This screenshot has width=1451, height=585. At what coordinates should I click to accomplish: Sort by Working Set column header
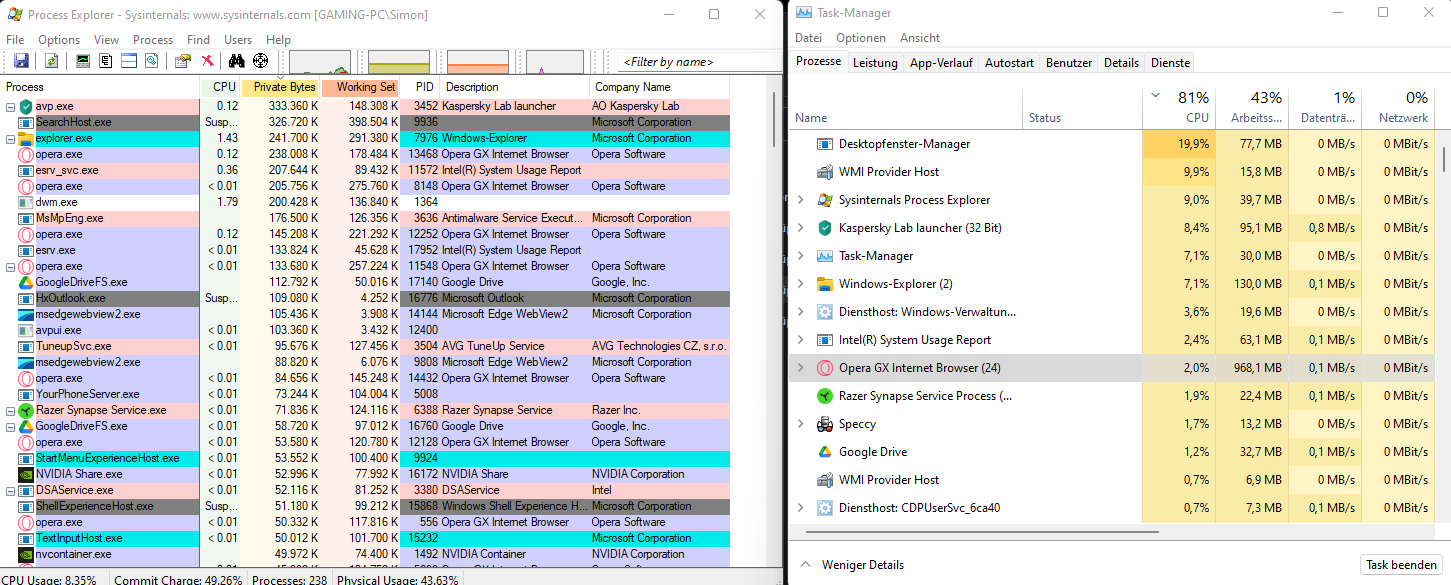361,87
